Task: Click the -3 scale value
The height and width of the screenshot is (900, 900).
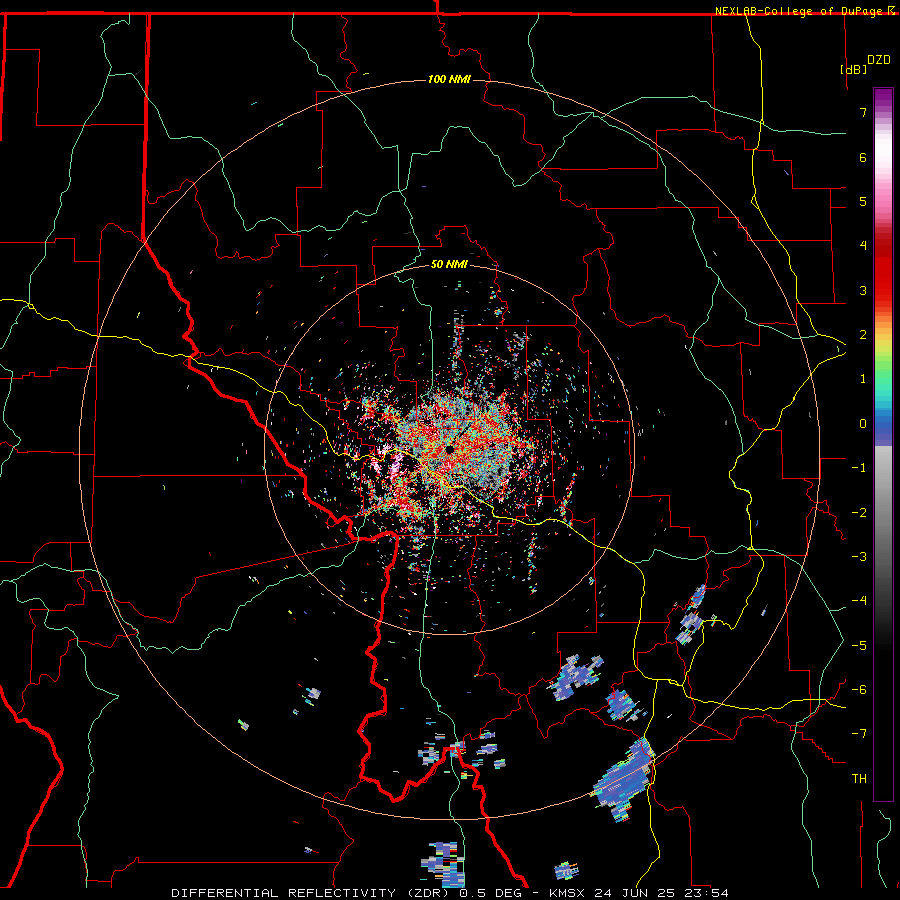Action: click(859, 556)
